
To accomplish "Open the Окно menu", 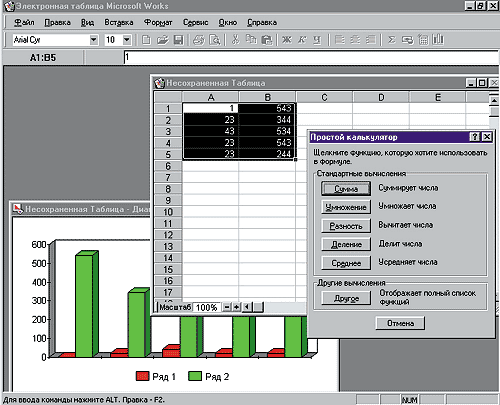I will 228,22.
